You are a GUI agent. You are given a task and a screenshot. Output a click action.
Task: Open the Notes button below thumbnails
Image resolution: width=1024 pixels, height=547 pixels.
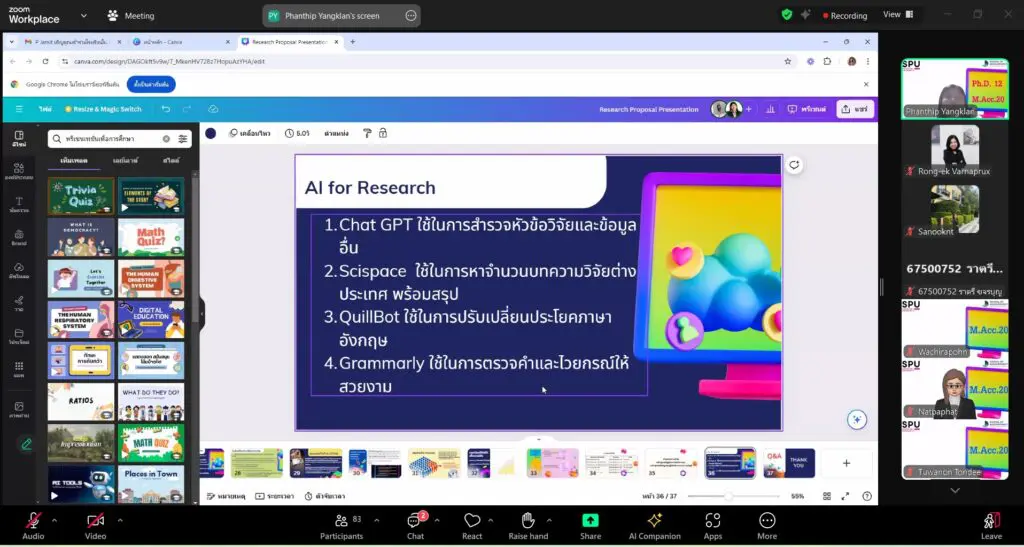coord(226,497)
